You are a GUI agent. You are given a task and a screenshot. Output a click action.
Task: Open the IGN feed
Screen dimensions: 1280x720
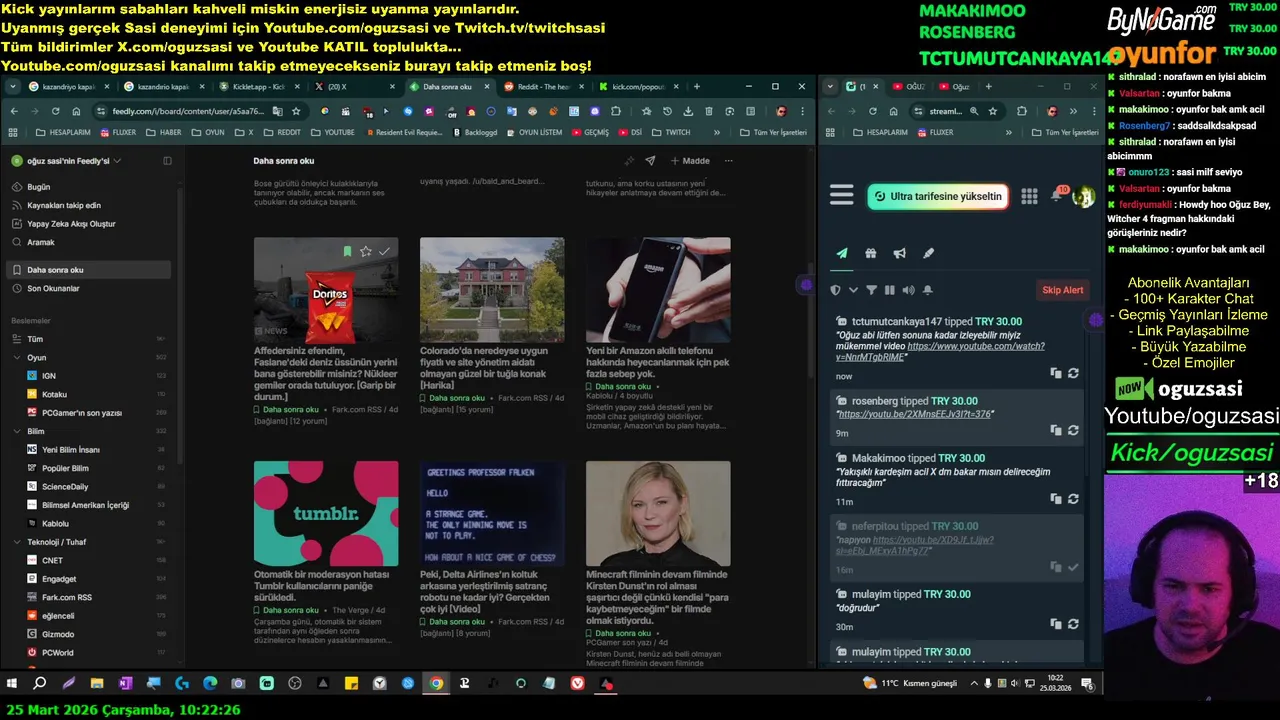tap(90, 376)
